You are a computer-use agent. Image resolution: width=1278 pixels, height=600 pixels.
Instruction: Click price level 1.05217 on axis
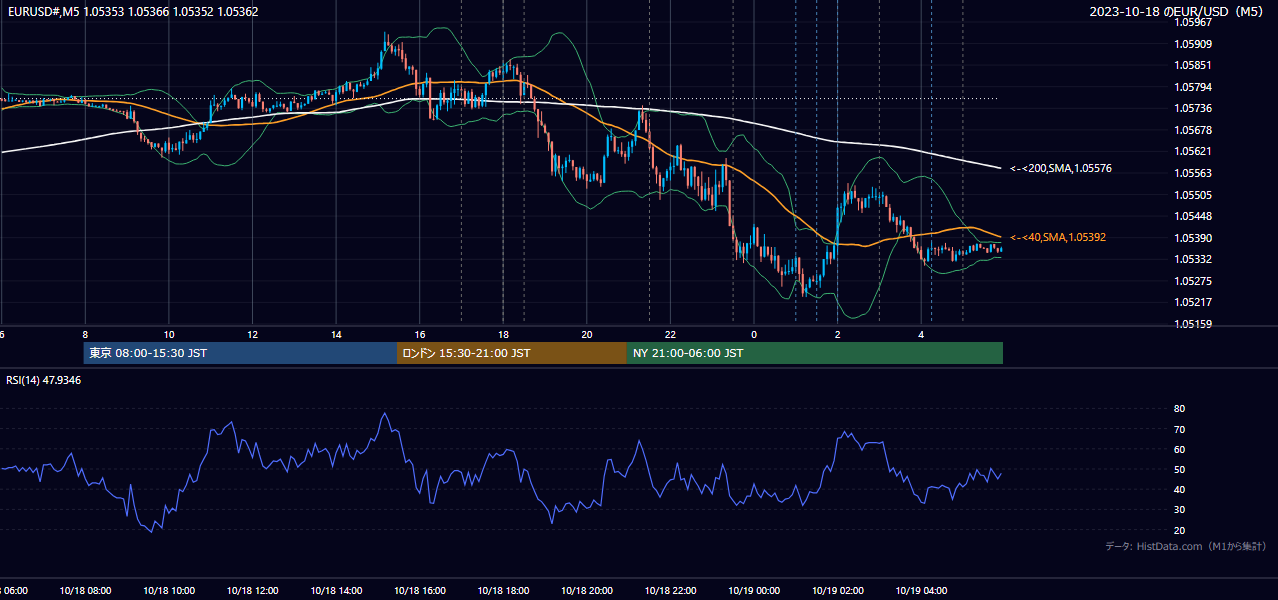click(1193, 302)
